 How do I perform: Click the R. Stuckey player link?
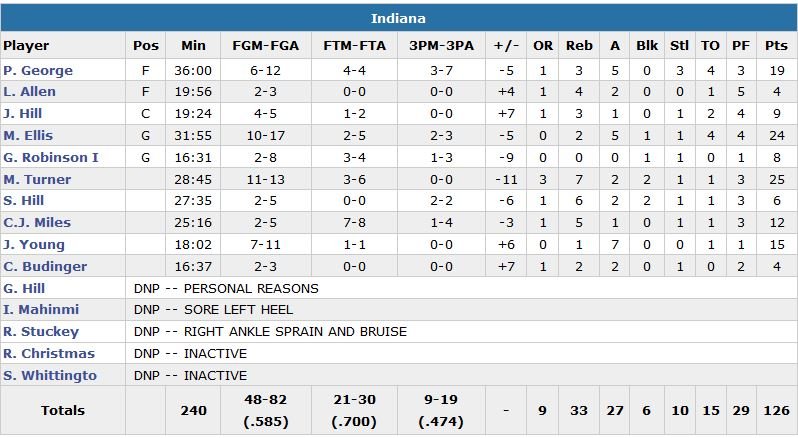tap(41, 332)
